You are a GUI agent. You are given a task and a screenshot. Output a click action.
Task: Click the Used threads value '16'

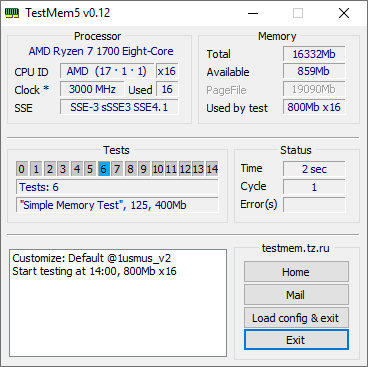click(167, 89)
